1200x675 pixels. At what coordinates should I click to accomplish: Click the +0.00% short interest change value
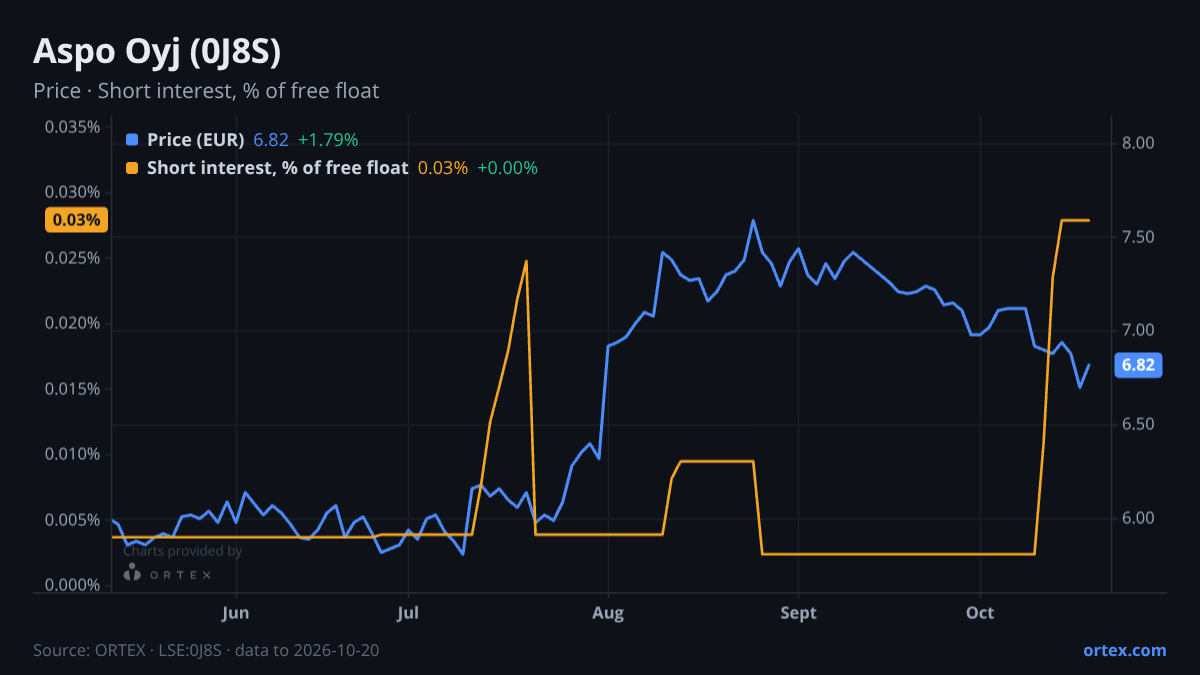(507, 168)
